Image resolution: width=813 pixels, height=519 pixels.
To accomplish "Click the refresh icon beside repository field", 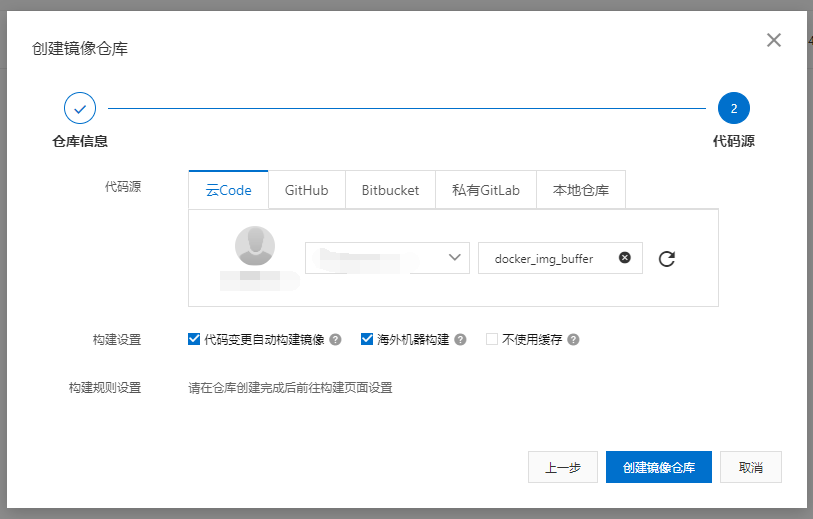I will [667, 259].
